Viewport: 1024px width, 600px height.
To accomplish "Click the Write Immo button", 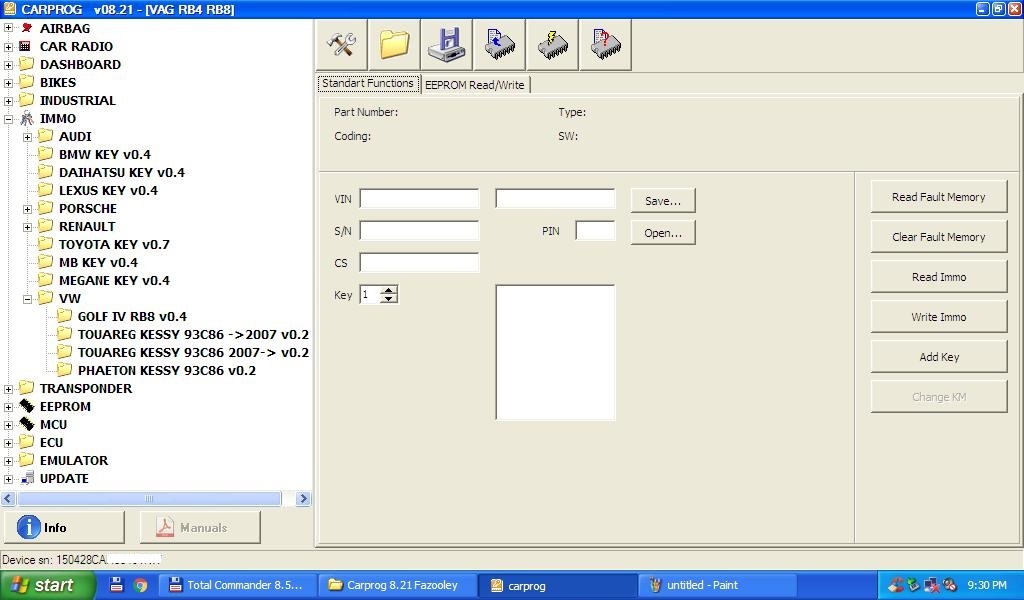I will (938, 317).
